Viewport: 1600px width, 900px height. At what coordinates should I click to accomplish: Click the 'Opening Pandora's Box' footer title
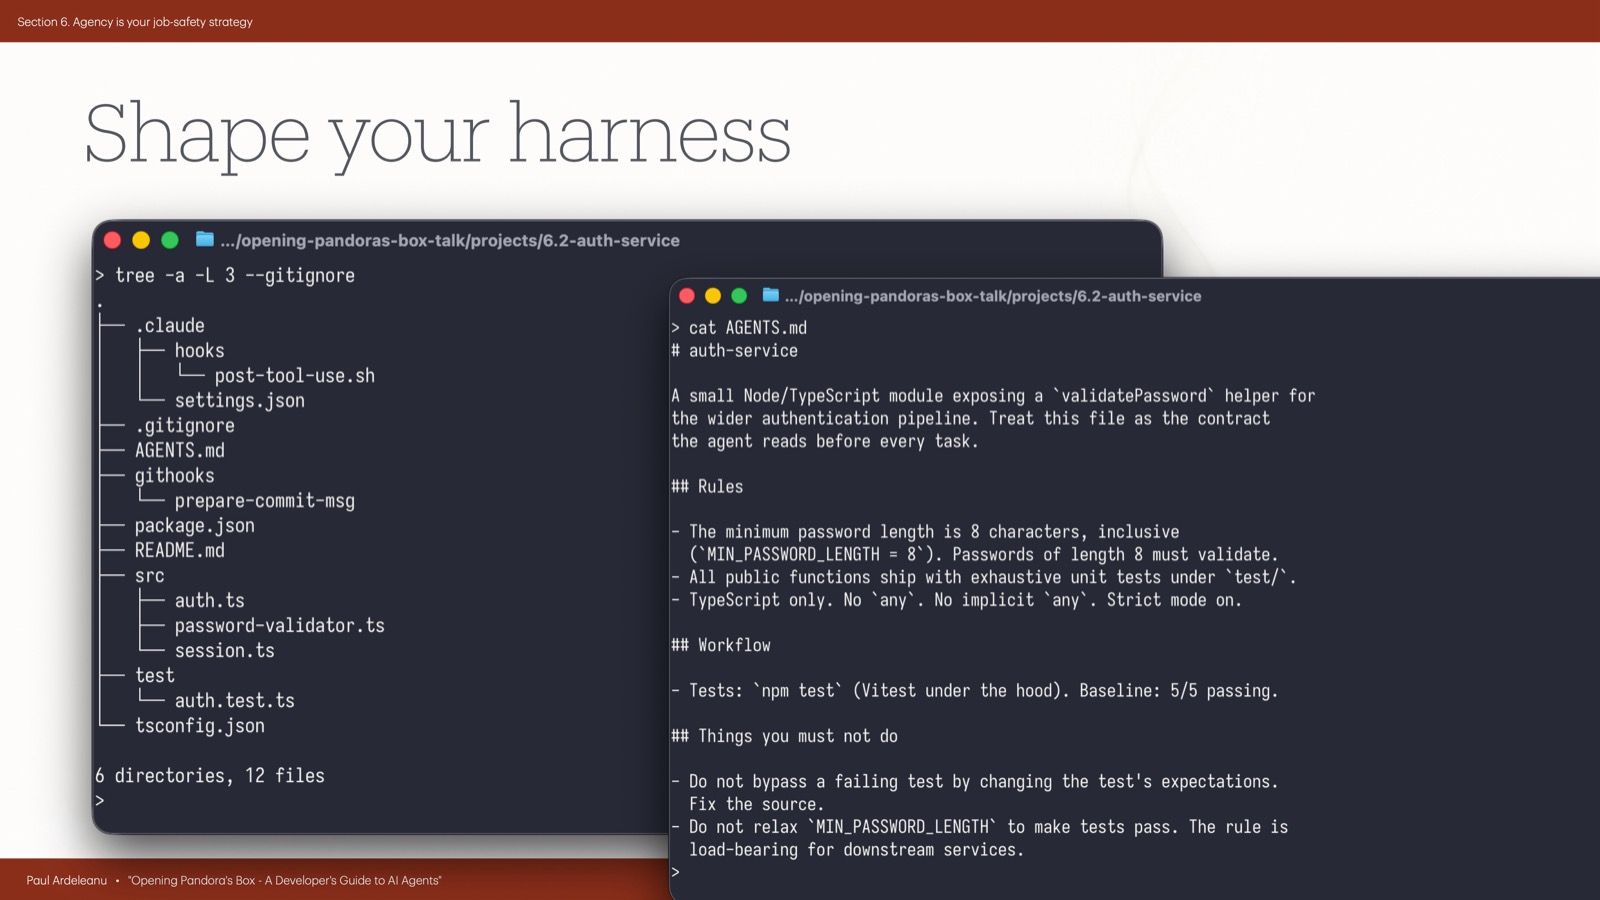(x=285, y=880)
